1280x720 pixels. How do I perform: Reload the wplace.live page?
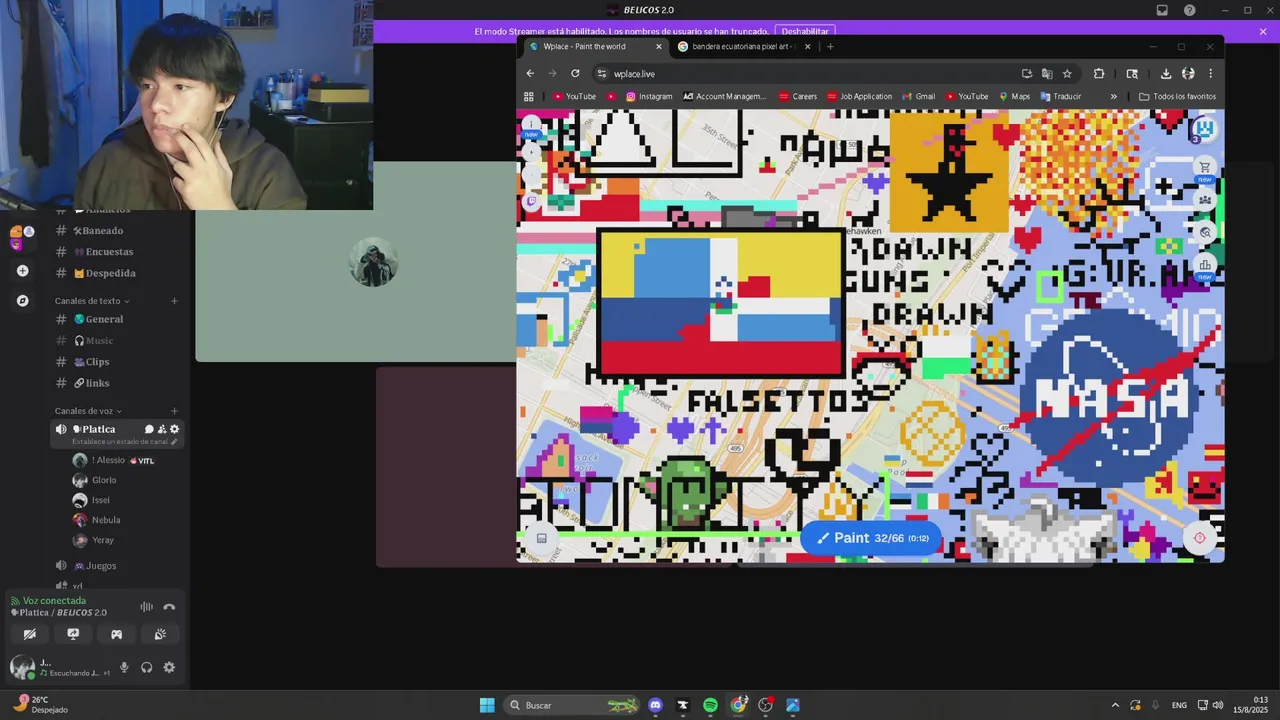(x=575, y=73)
